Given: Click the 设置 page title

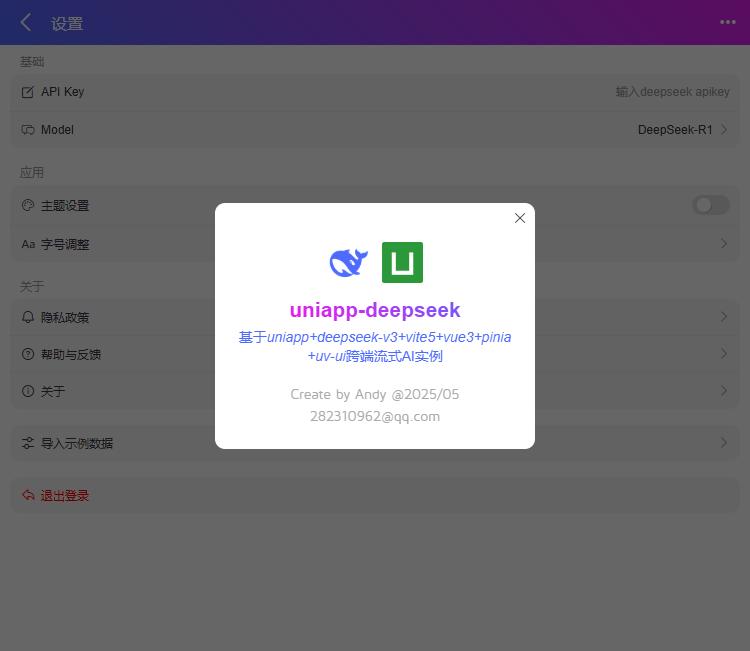Looking at the screenshot, I should 67,23.
